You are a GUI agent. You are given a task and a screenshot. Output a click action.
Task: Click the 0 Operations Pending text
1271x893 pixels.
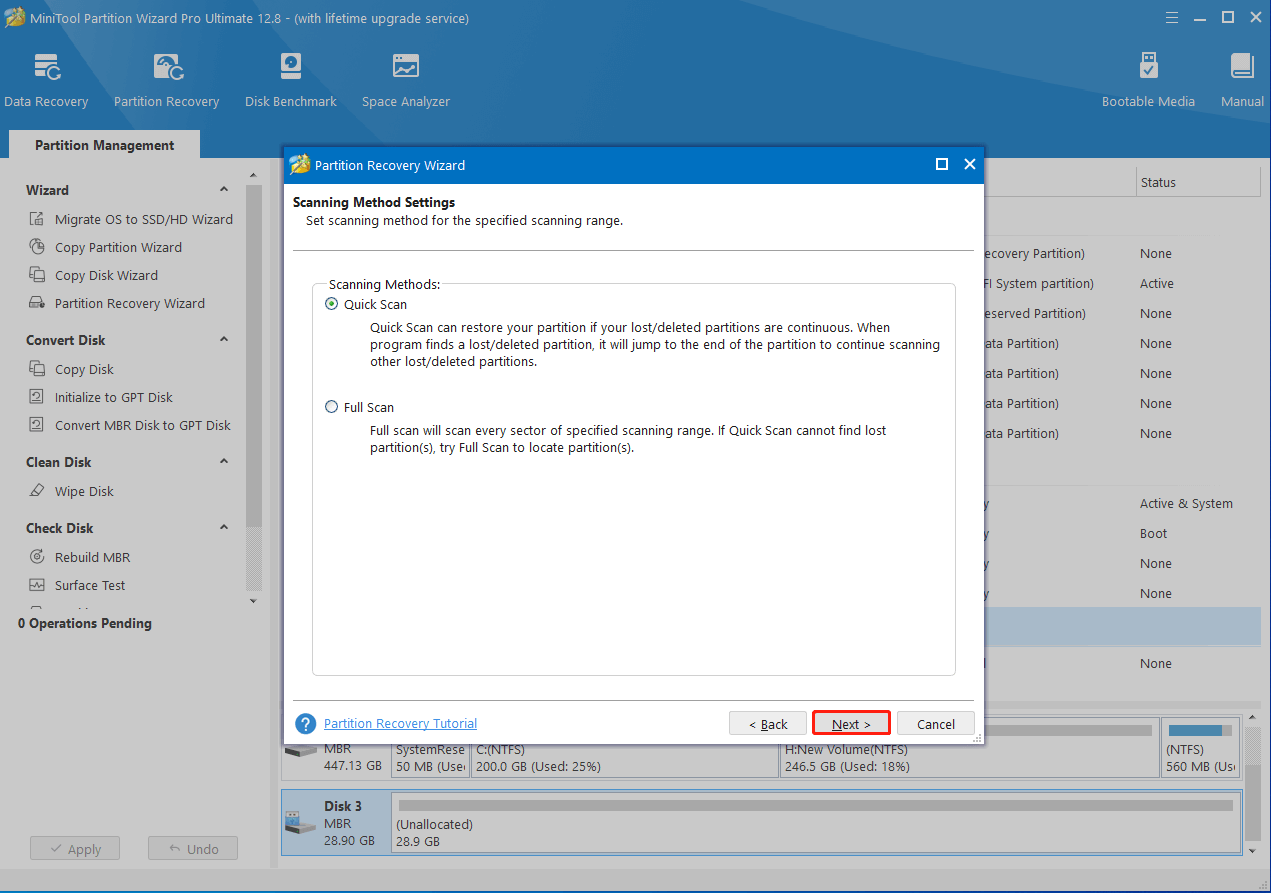(85, 623)
